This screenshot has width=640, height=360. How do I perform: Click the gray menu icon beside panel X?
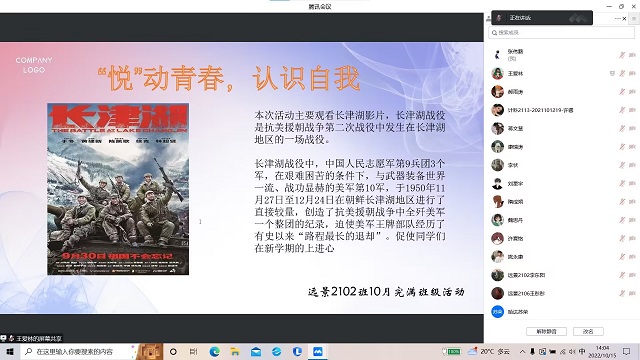(634, 18)
